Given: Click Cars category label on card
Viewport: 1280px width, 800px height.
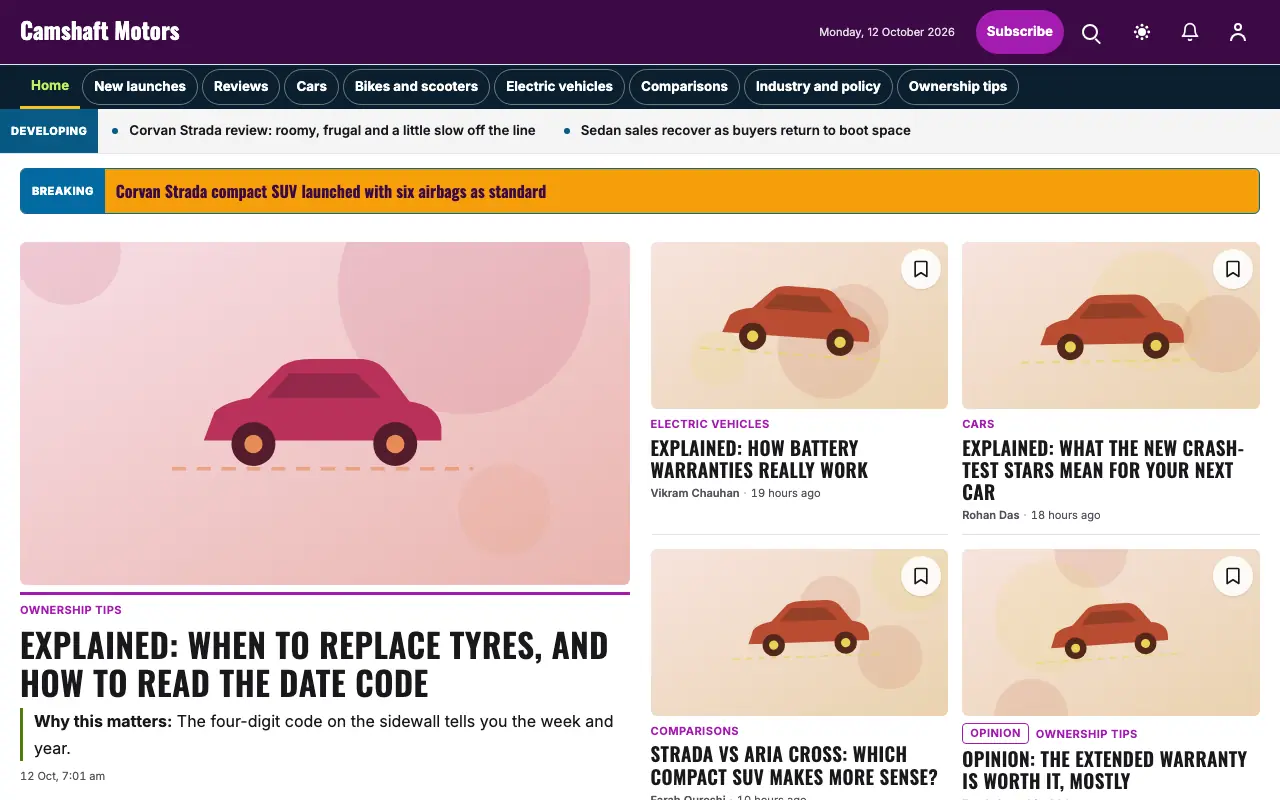Looking at the screenshot, I should tap(978, 424).
